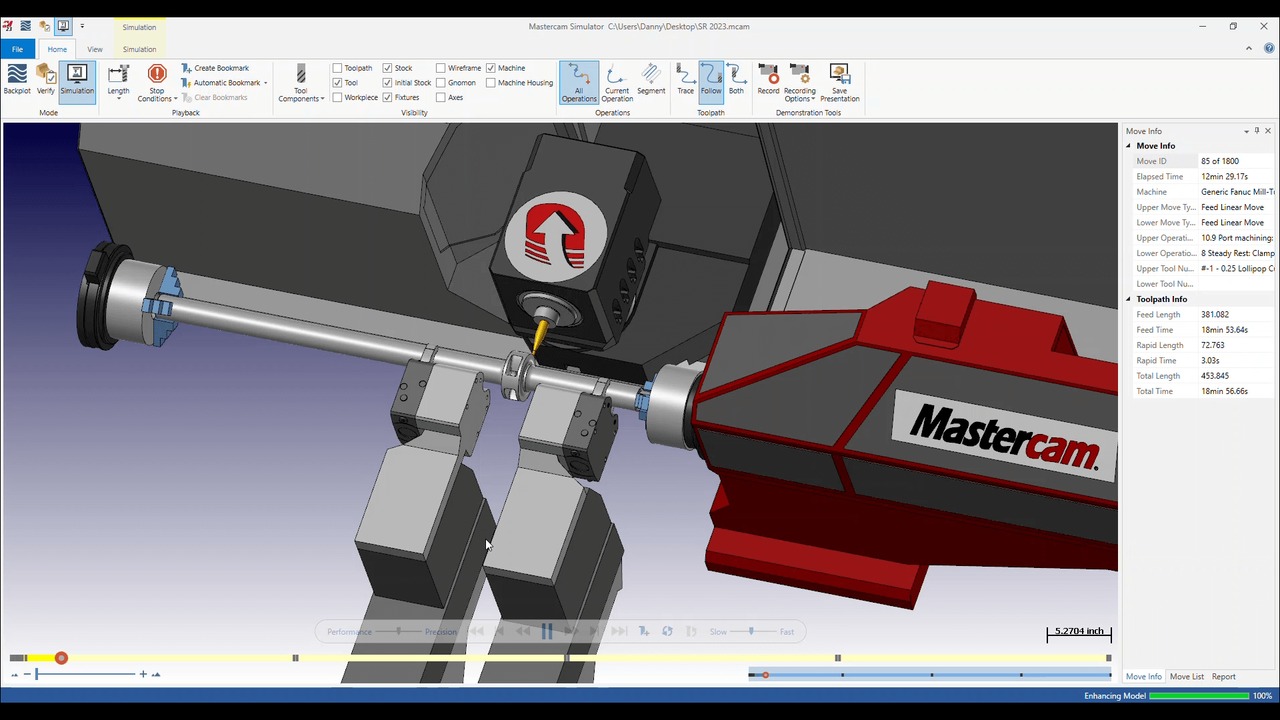Screen dimensions: 1280x720
Task: Show only the Current Operation
Action: pyautogui.click(x=617, y=82)
